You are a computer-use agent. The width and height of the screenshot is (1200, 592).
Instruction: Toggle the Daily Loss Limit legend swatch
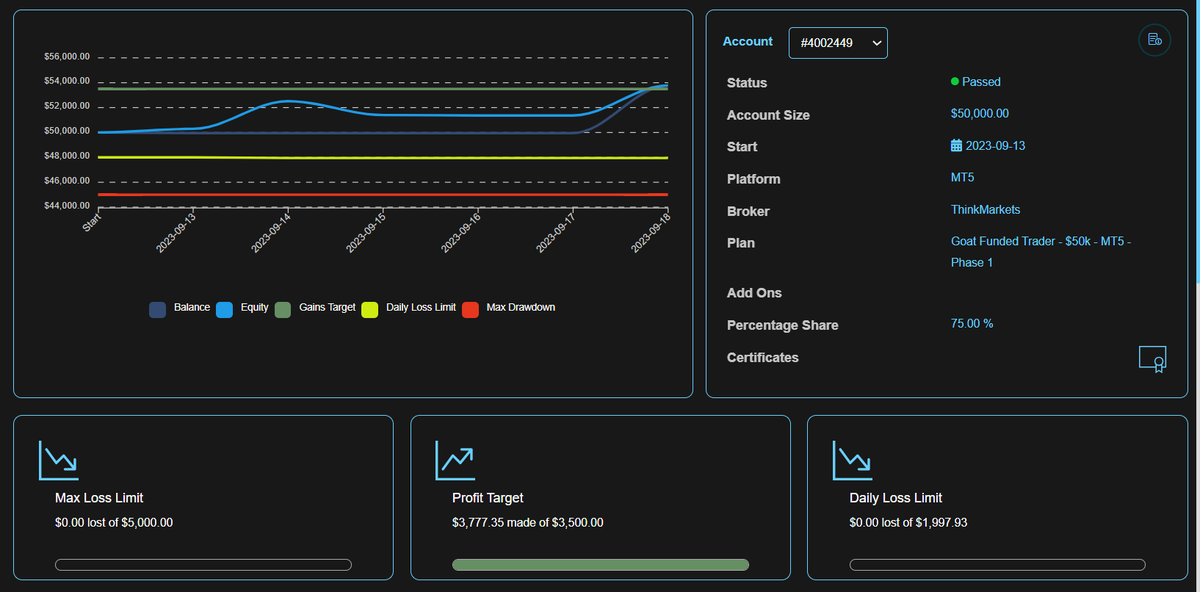(x=370, y=309)
